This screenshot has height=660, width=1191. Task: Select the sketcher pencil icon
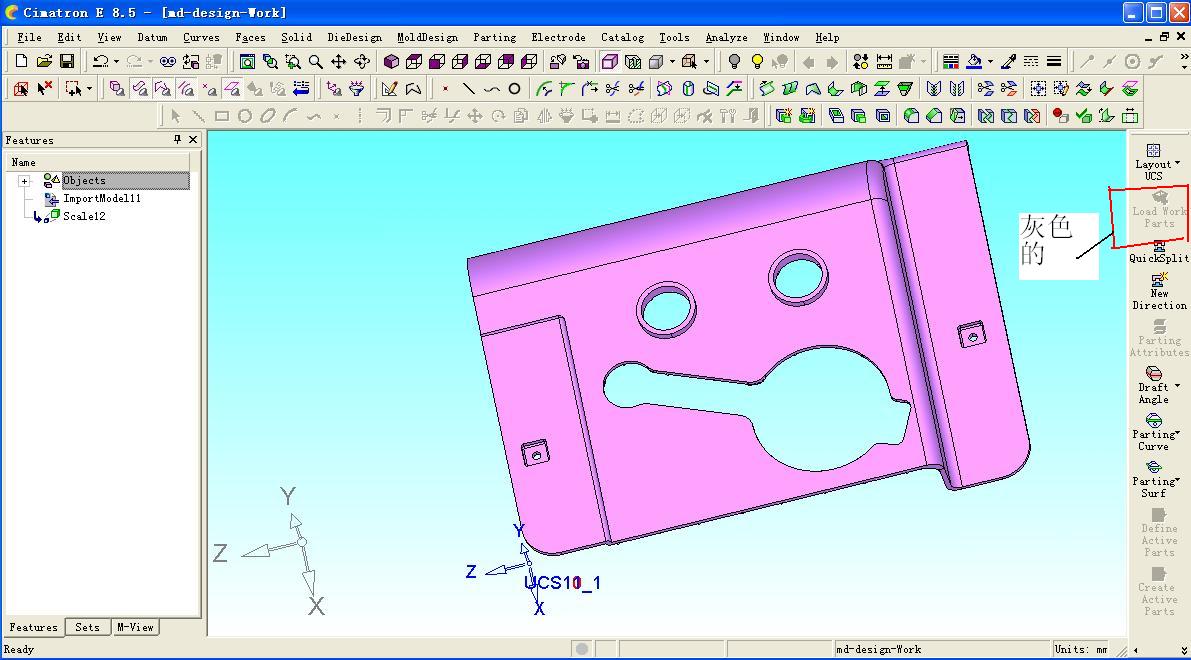pyautogui.click(x=390, y=89)
